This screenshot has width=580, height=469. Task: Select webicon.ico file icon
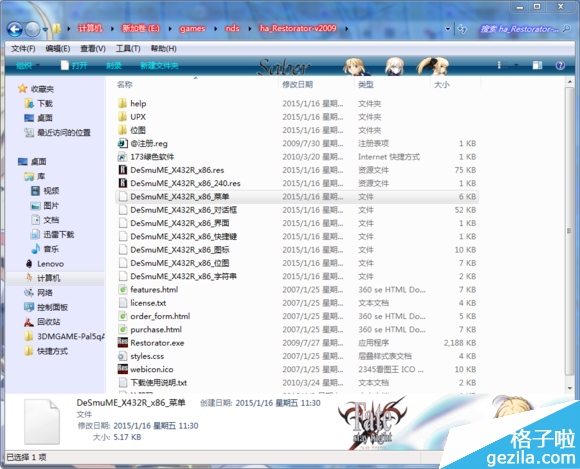point(122,369)
